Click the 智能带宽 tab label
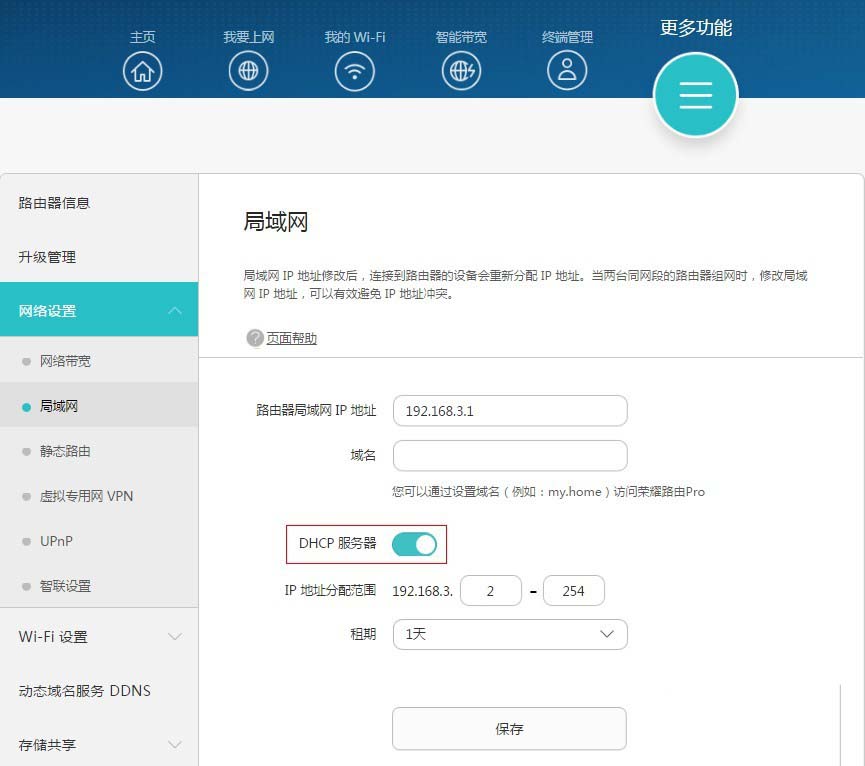Screen dimensions: 865x766 coord(461,37)
